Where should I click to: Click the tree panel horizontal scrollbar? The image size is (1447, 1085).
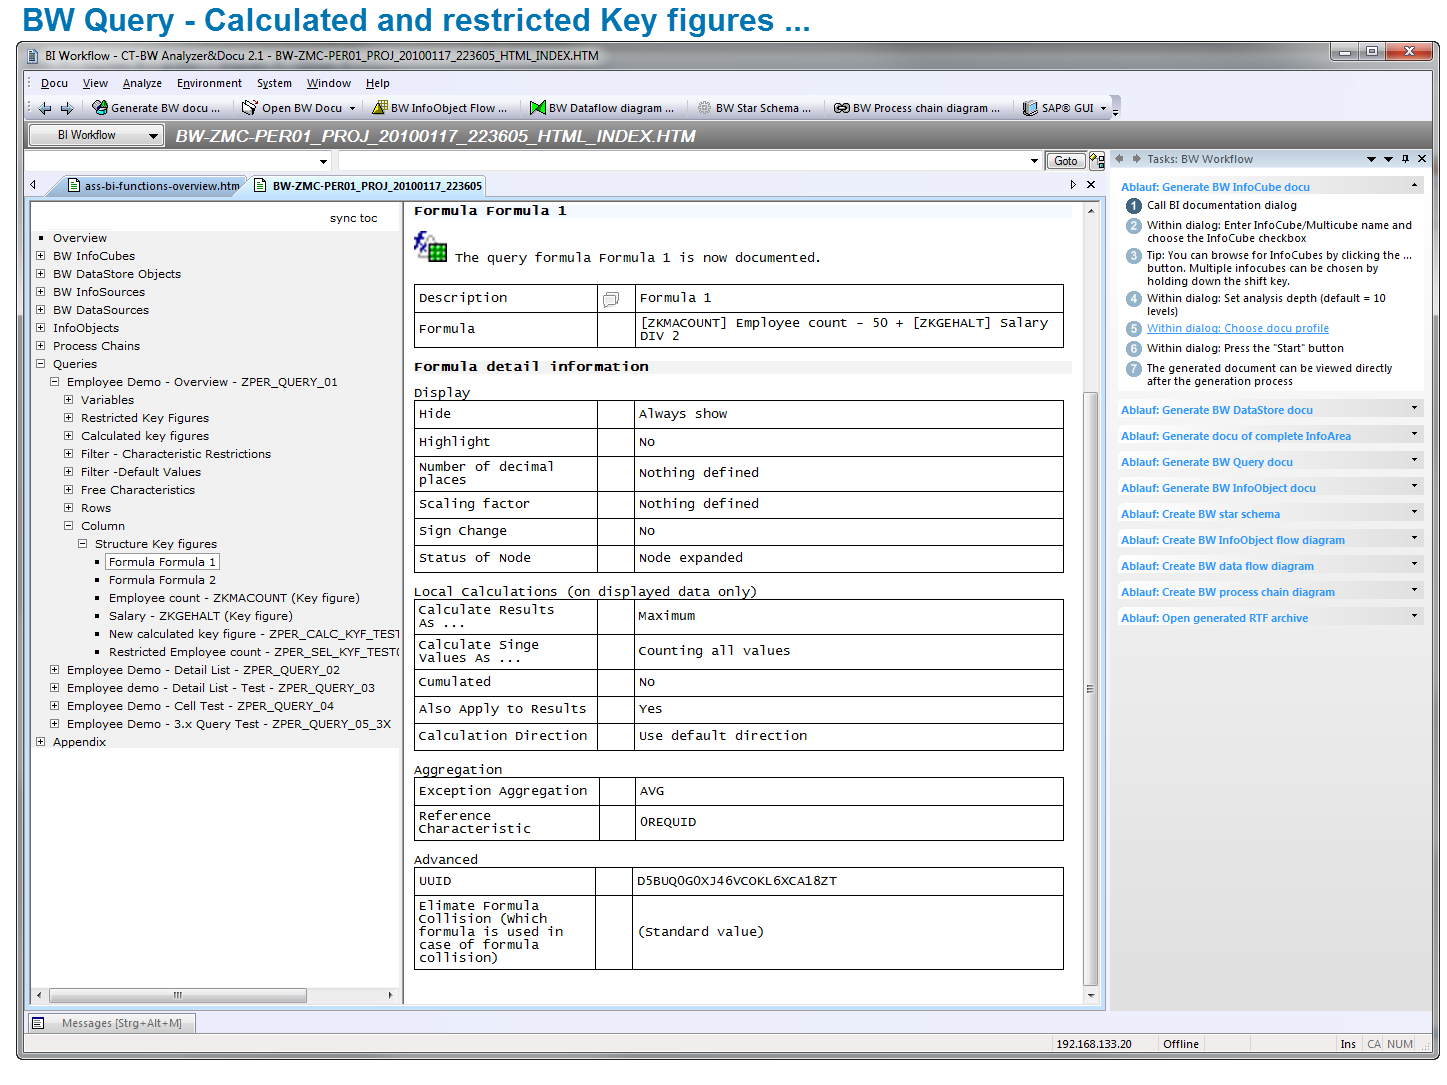(x=178, y=995)
